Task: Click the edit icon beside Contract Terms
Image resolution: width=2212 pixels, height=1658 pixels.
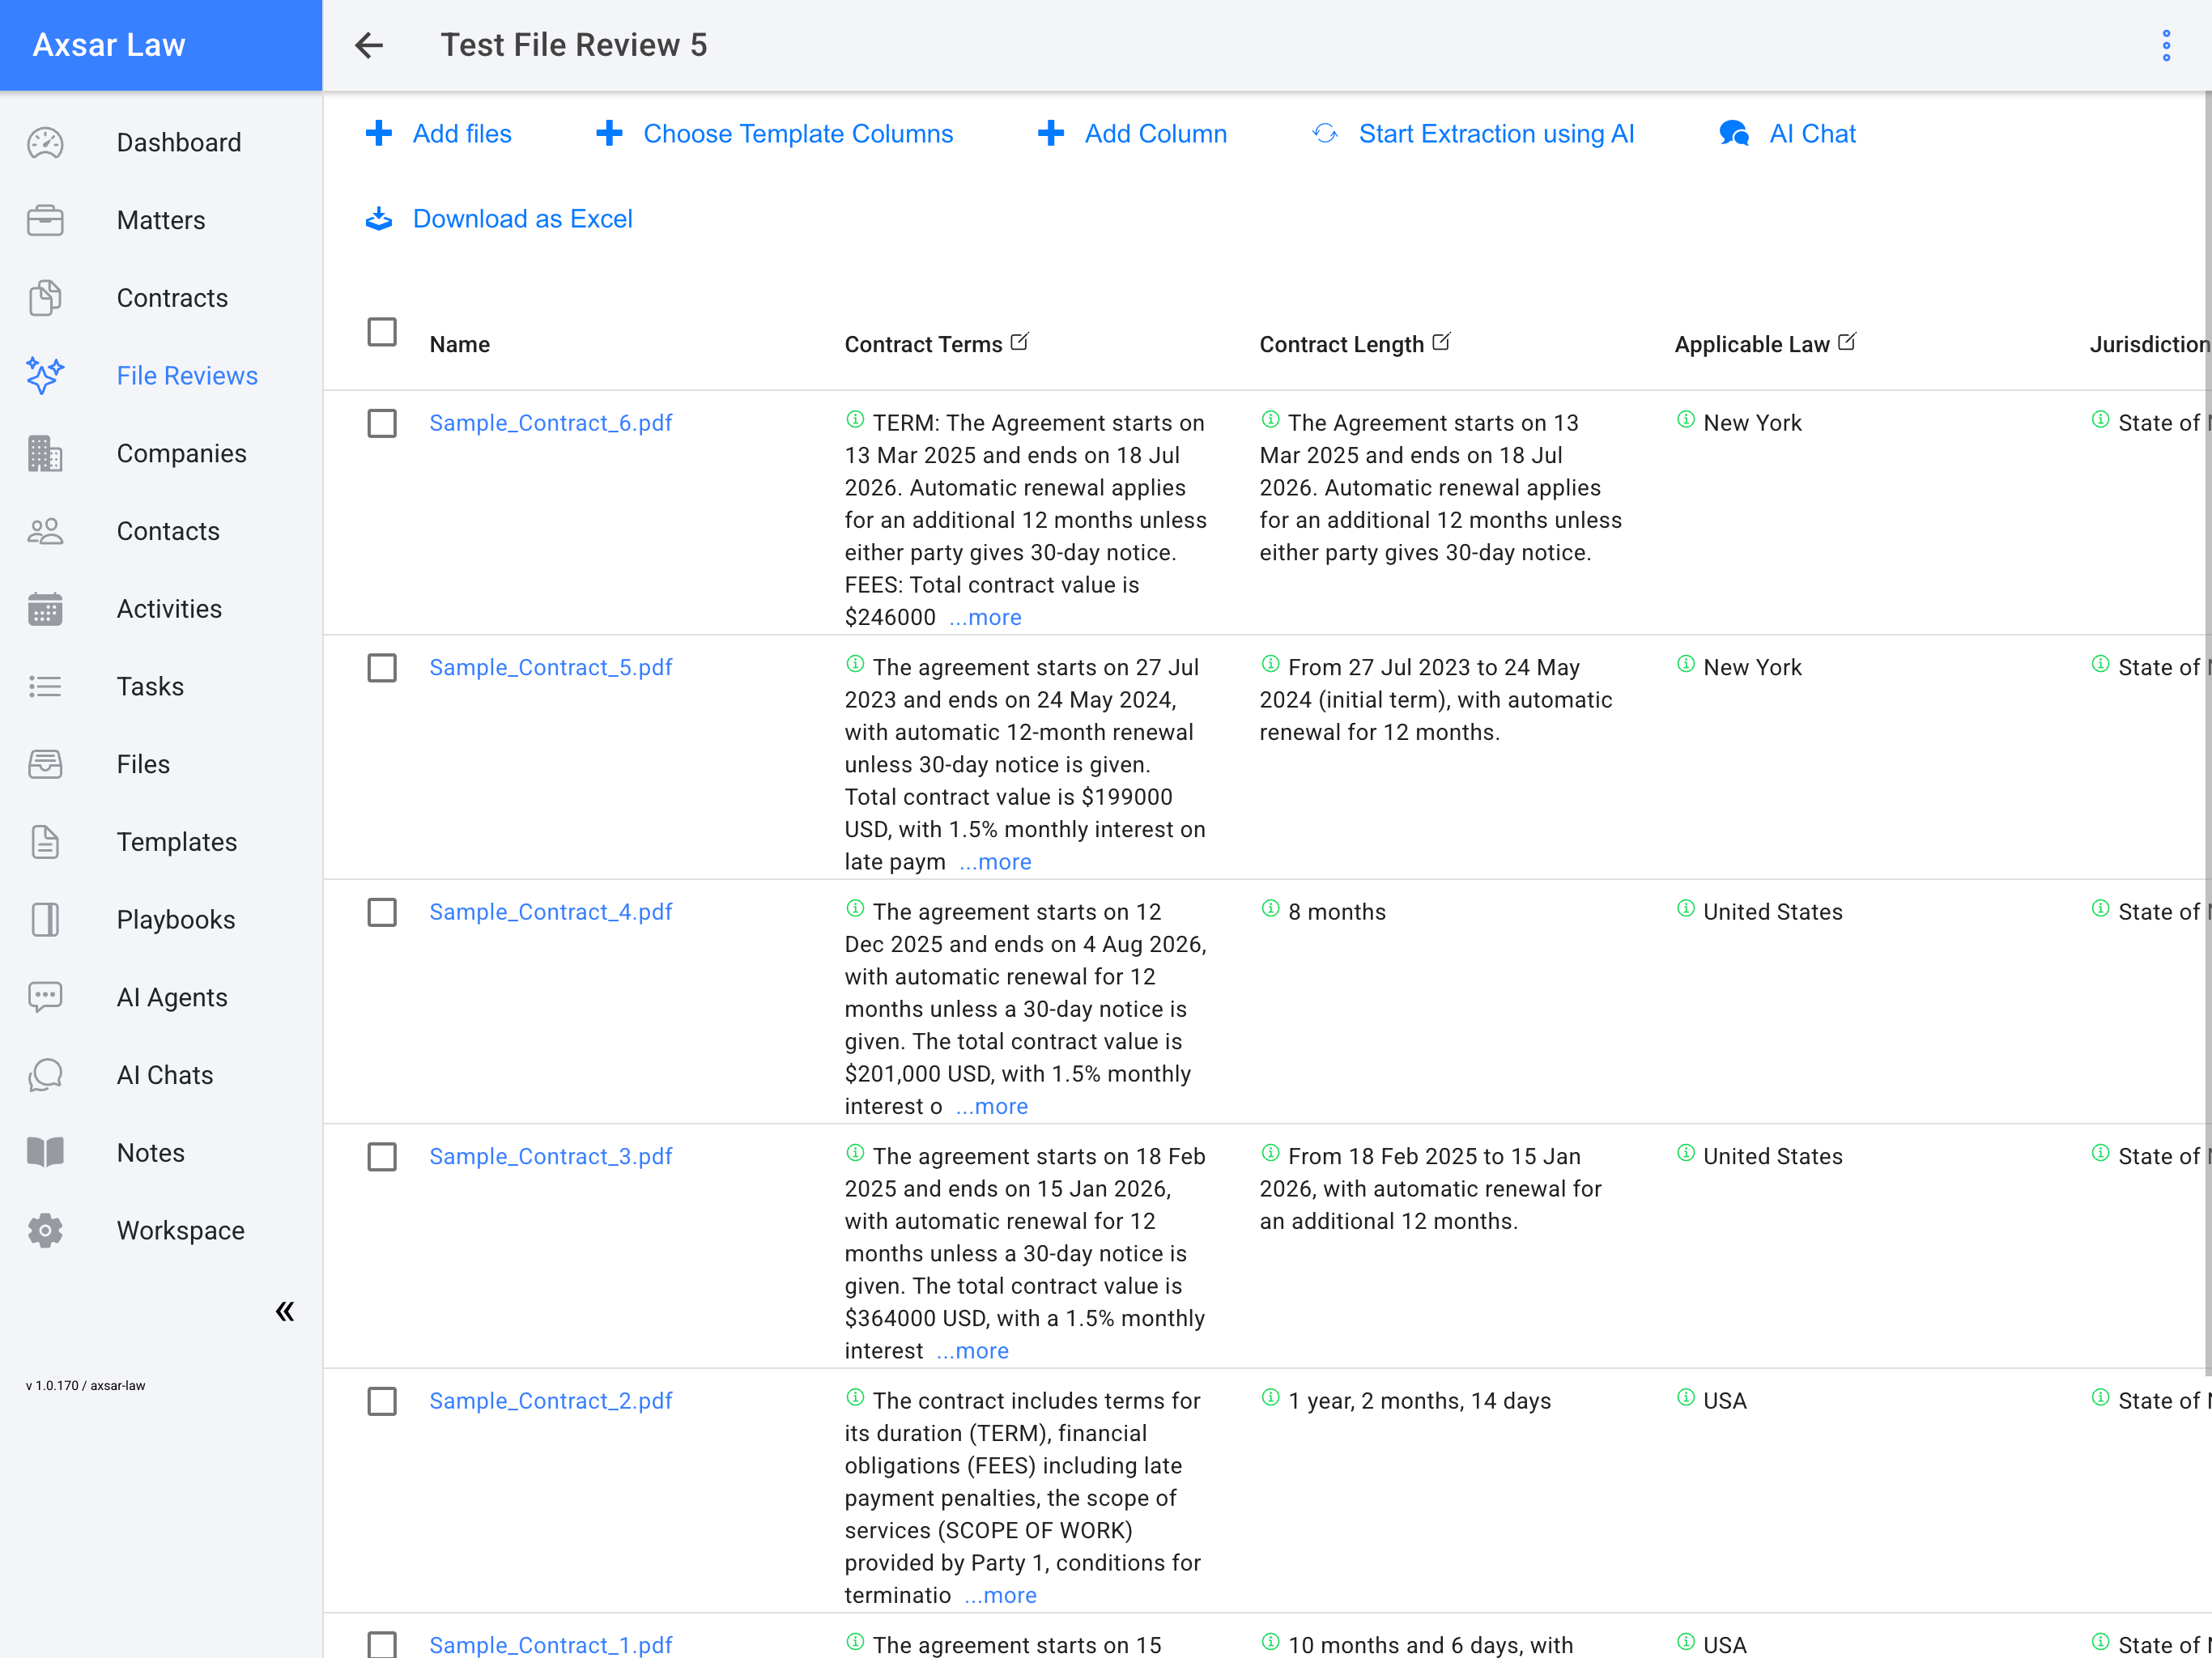Action: click(x=1019, y=342)
